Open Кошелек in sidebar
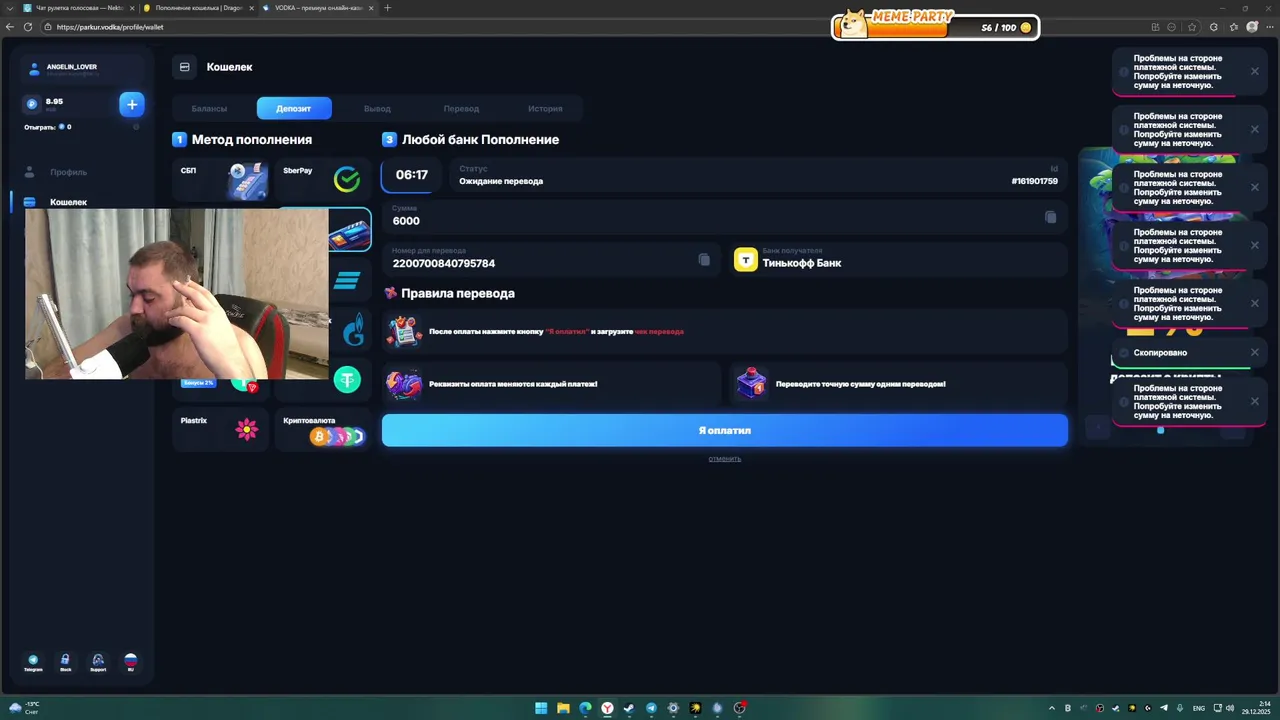This screenshot has height=720, width=1280. (x=68, y=202)
